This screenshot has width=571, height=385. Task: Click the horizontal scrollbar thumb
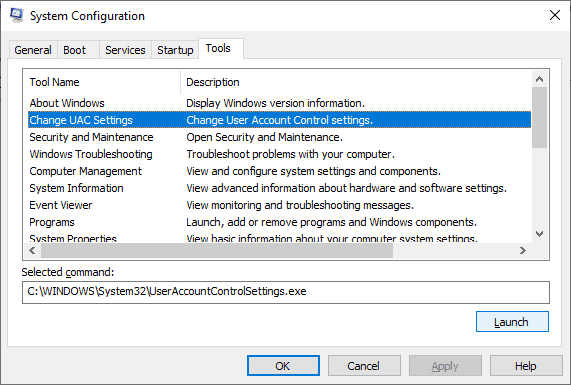point(217,250)
